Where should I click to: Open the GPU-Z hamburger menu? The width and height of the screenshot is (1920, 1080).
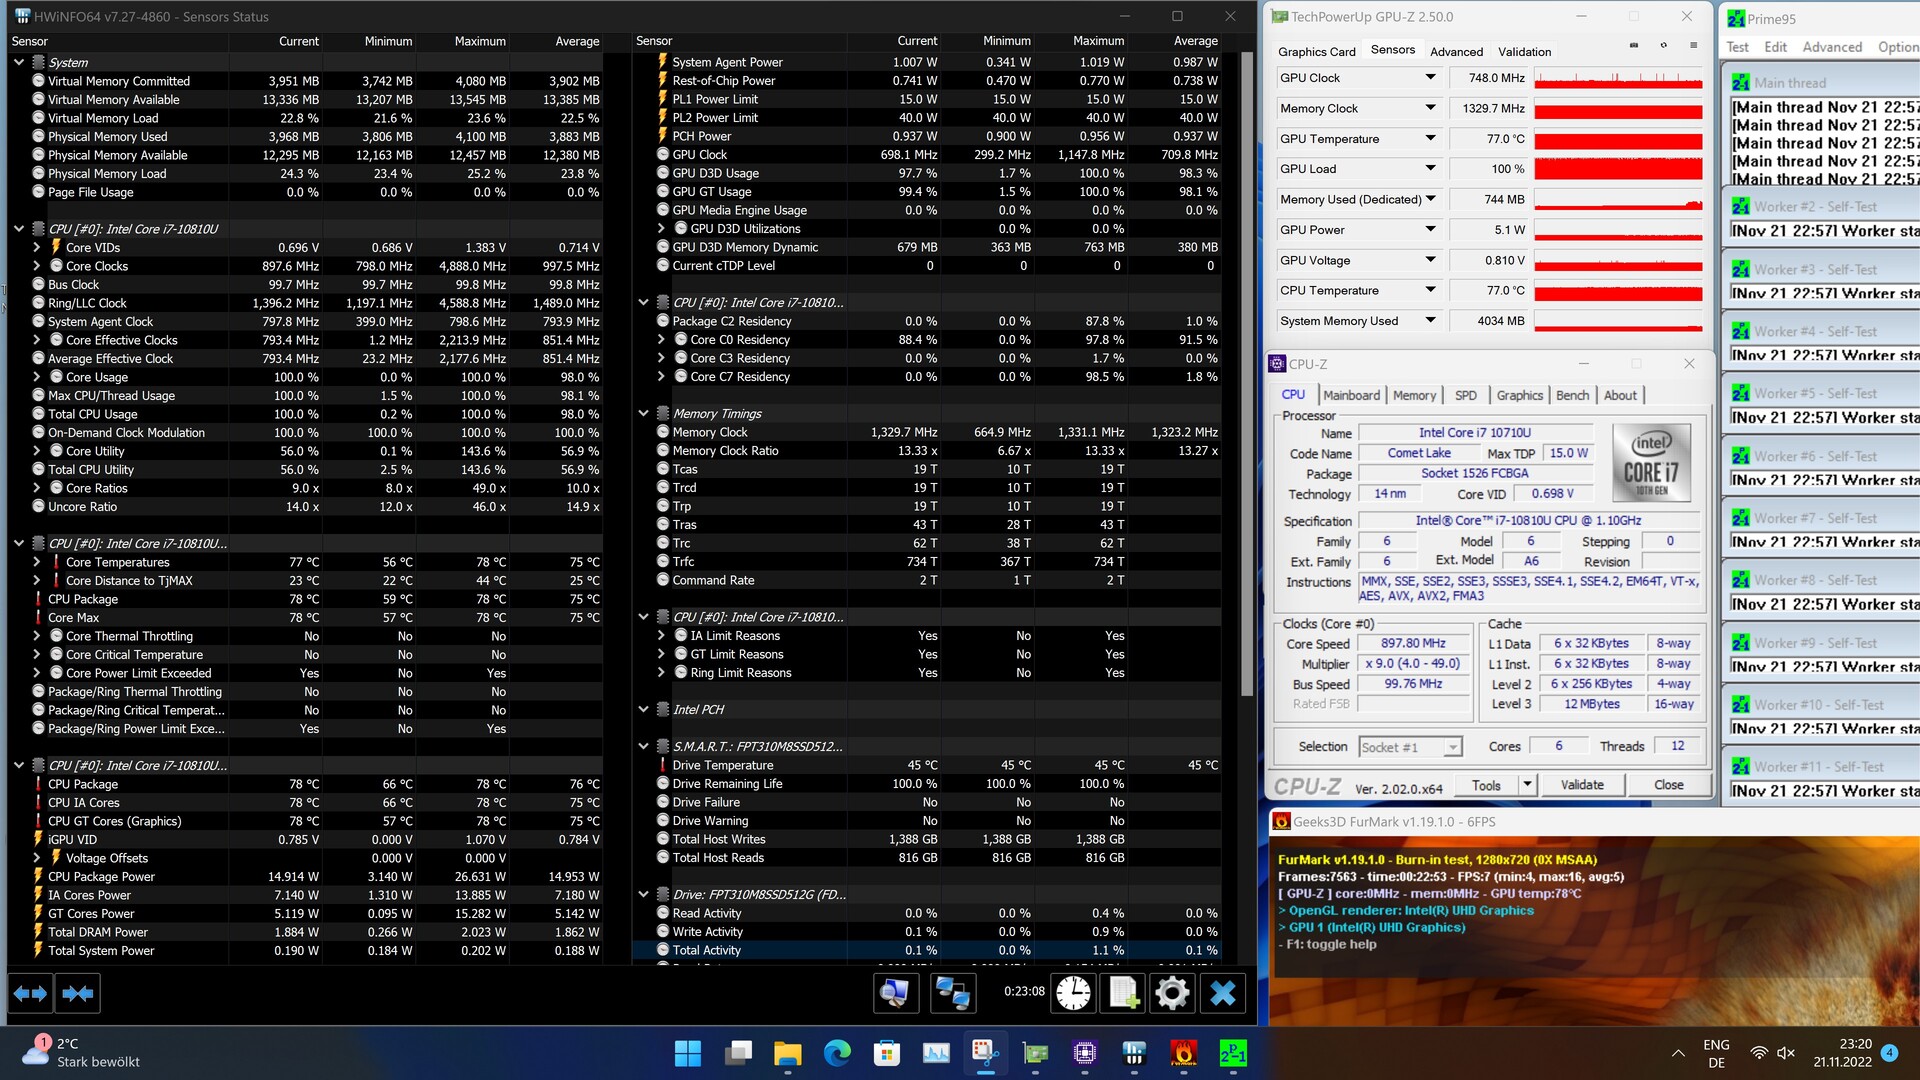pyautogui.click(x=1693, y=46)
